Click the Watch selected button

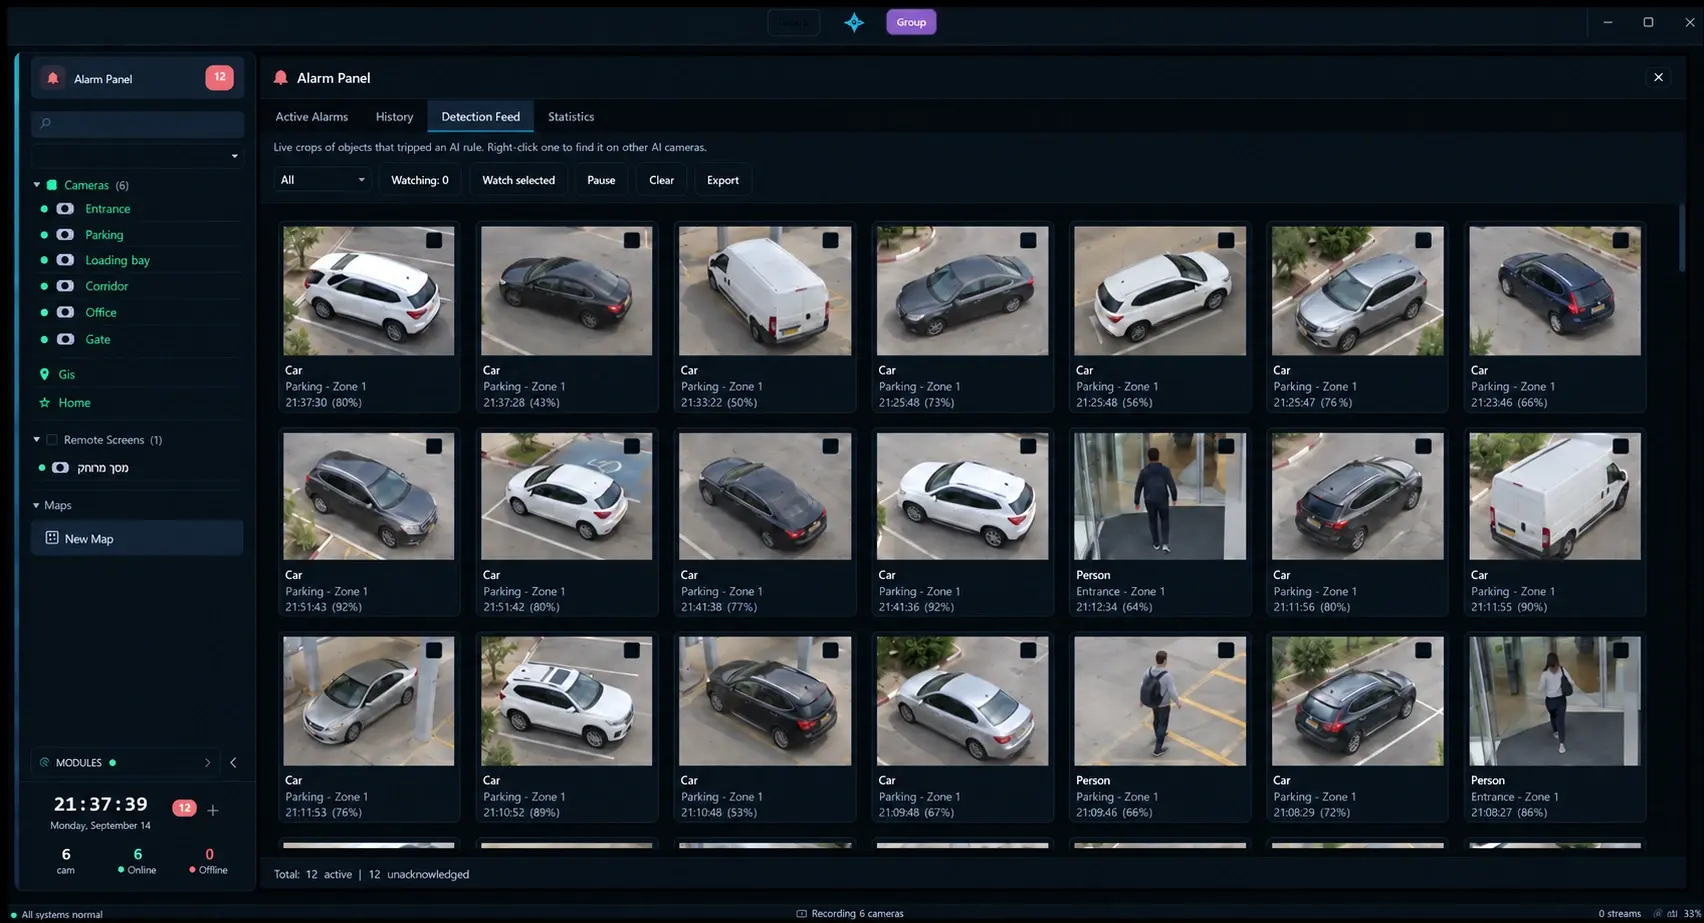(518, 180)
